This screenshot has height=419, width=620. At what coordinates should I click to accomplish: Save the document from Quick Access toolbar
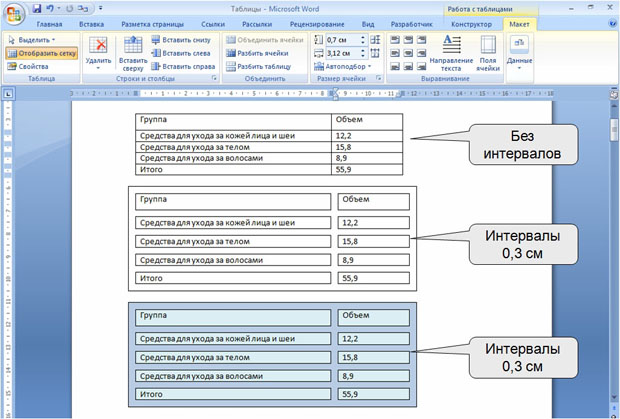(x=38, y=8)
